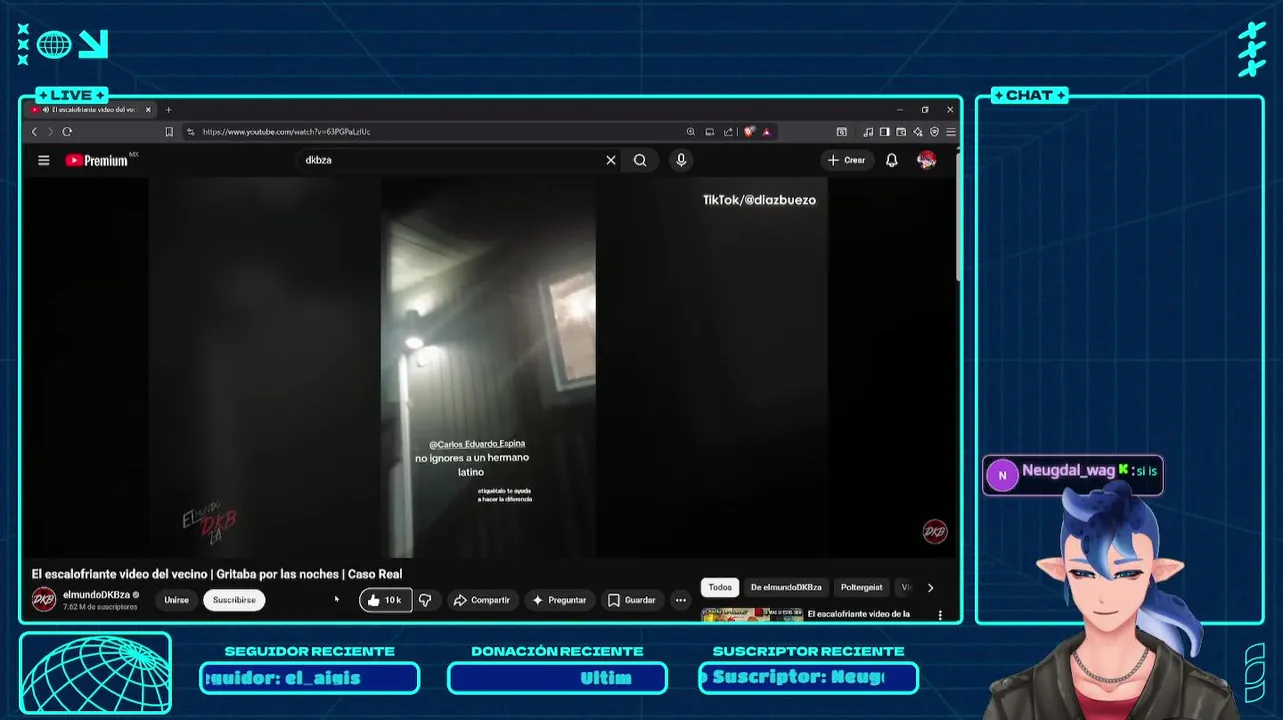Viewport: 1283px width, 720px height.
Task: Click 7.62 M de suscriptores text
Action: 100,607
